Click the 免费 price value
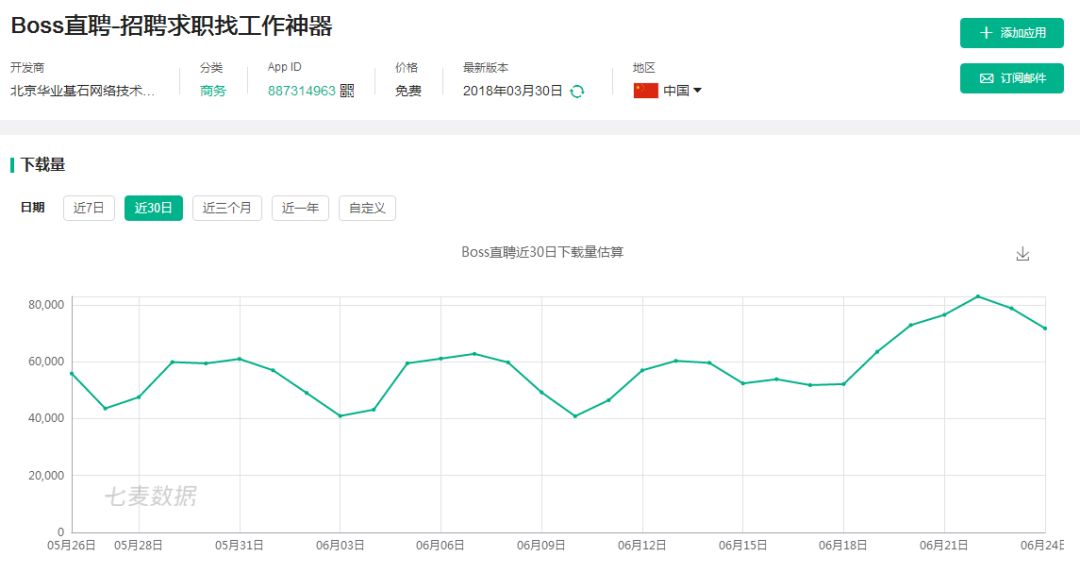1080x573 pixels. [x=408, y=91]
